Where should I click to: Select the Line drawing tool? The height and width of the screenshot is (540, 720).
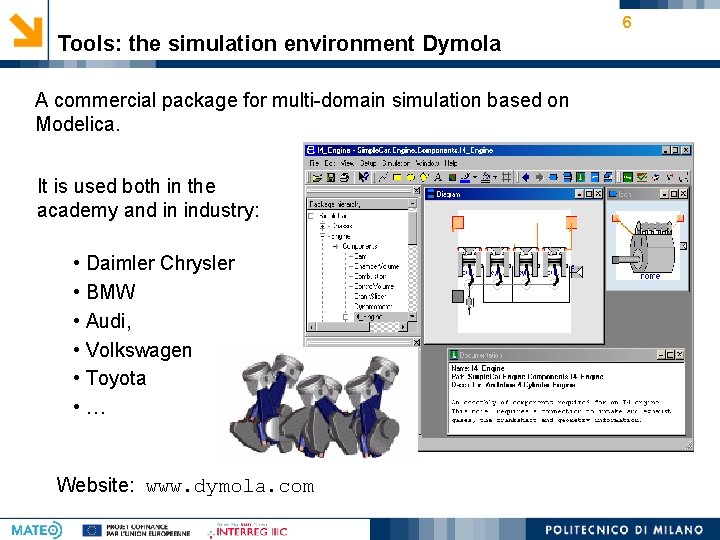(x=383, y=177)
